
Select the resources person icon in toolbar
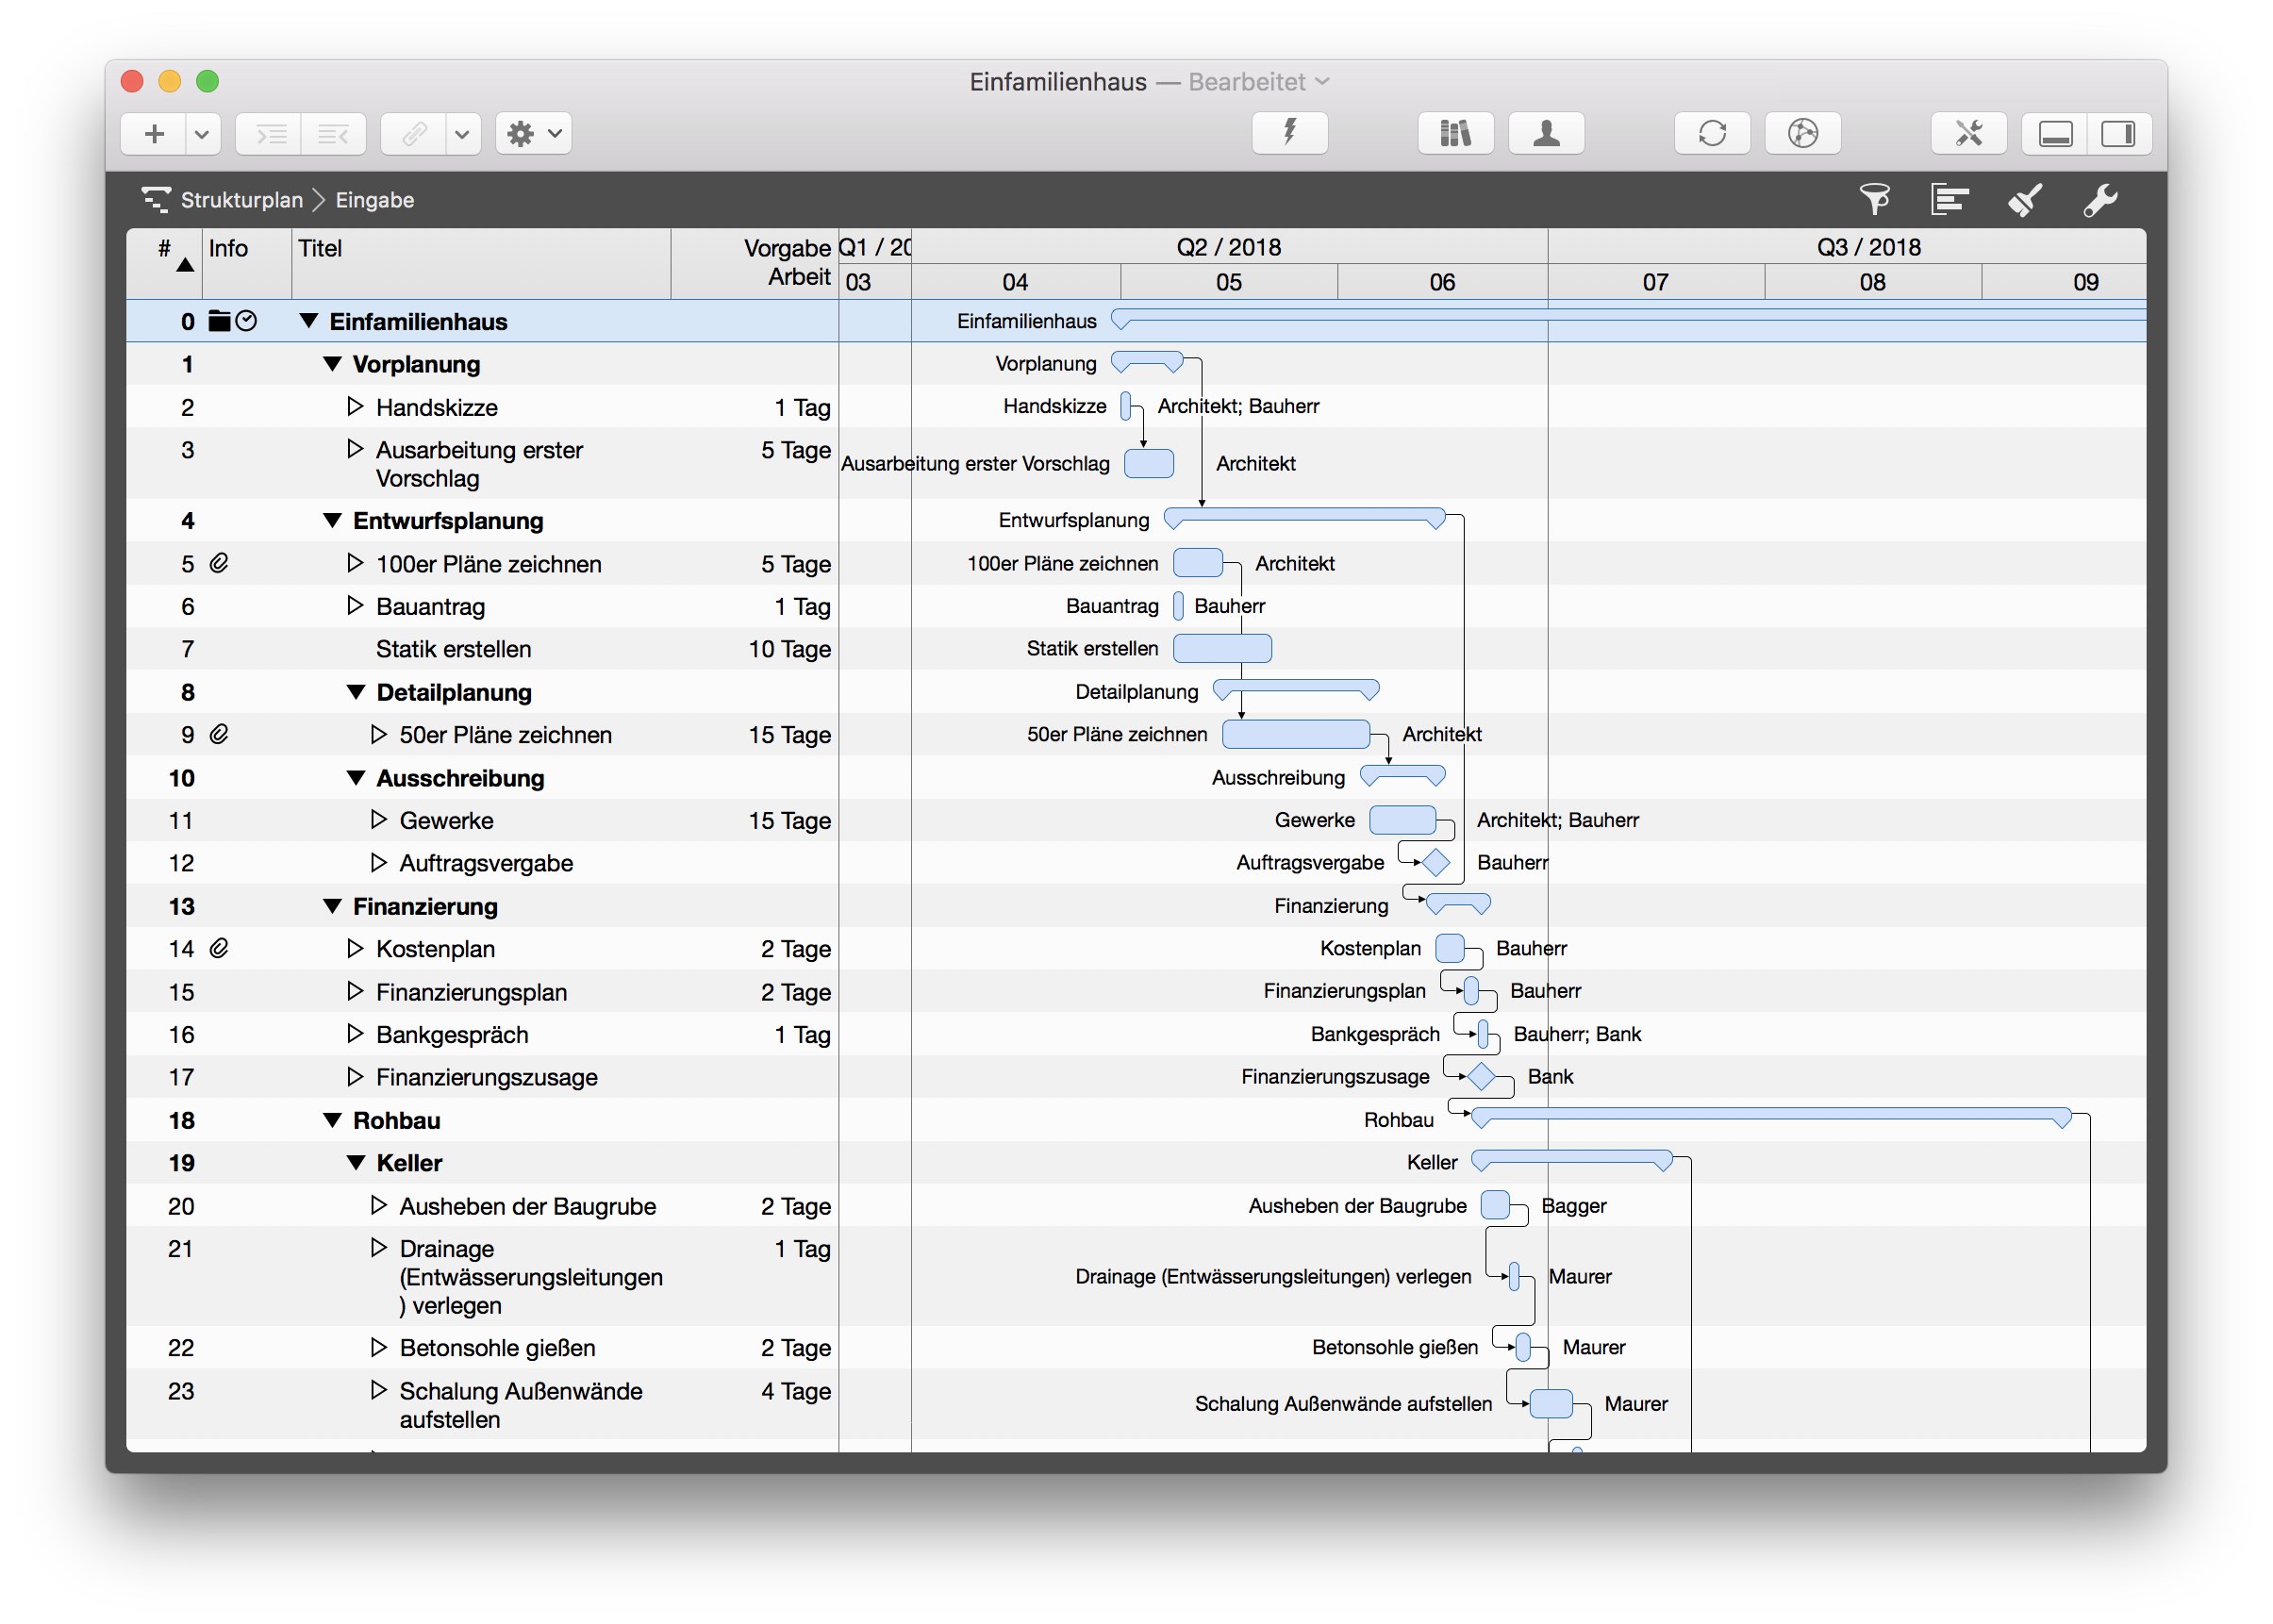tap(1546, 133)
